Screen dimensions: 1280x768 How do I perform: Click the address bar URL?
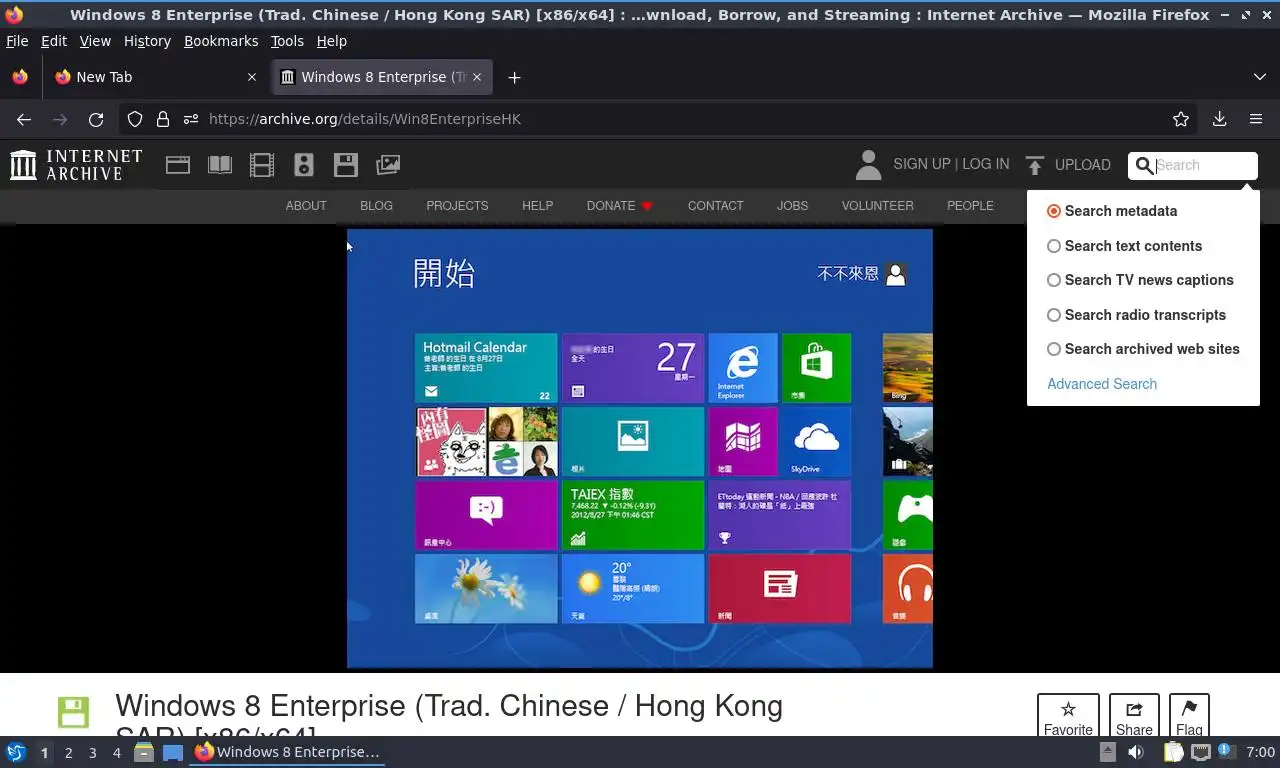365,119
